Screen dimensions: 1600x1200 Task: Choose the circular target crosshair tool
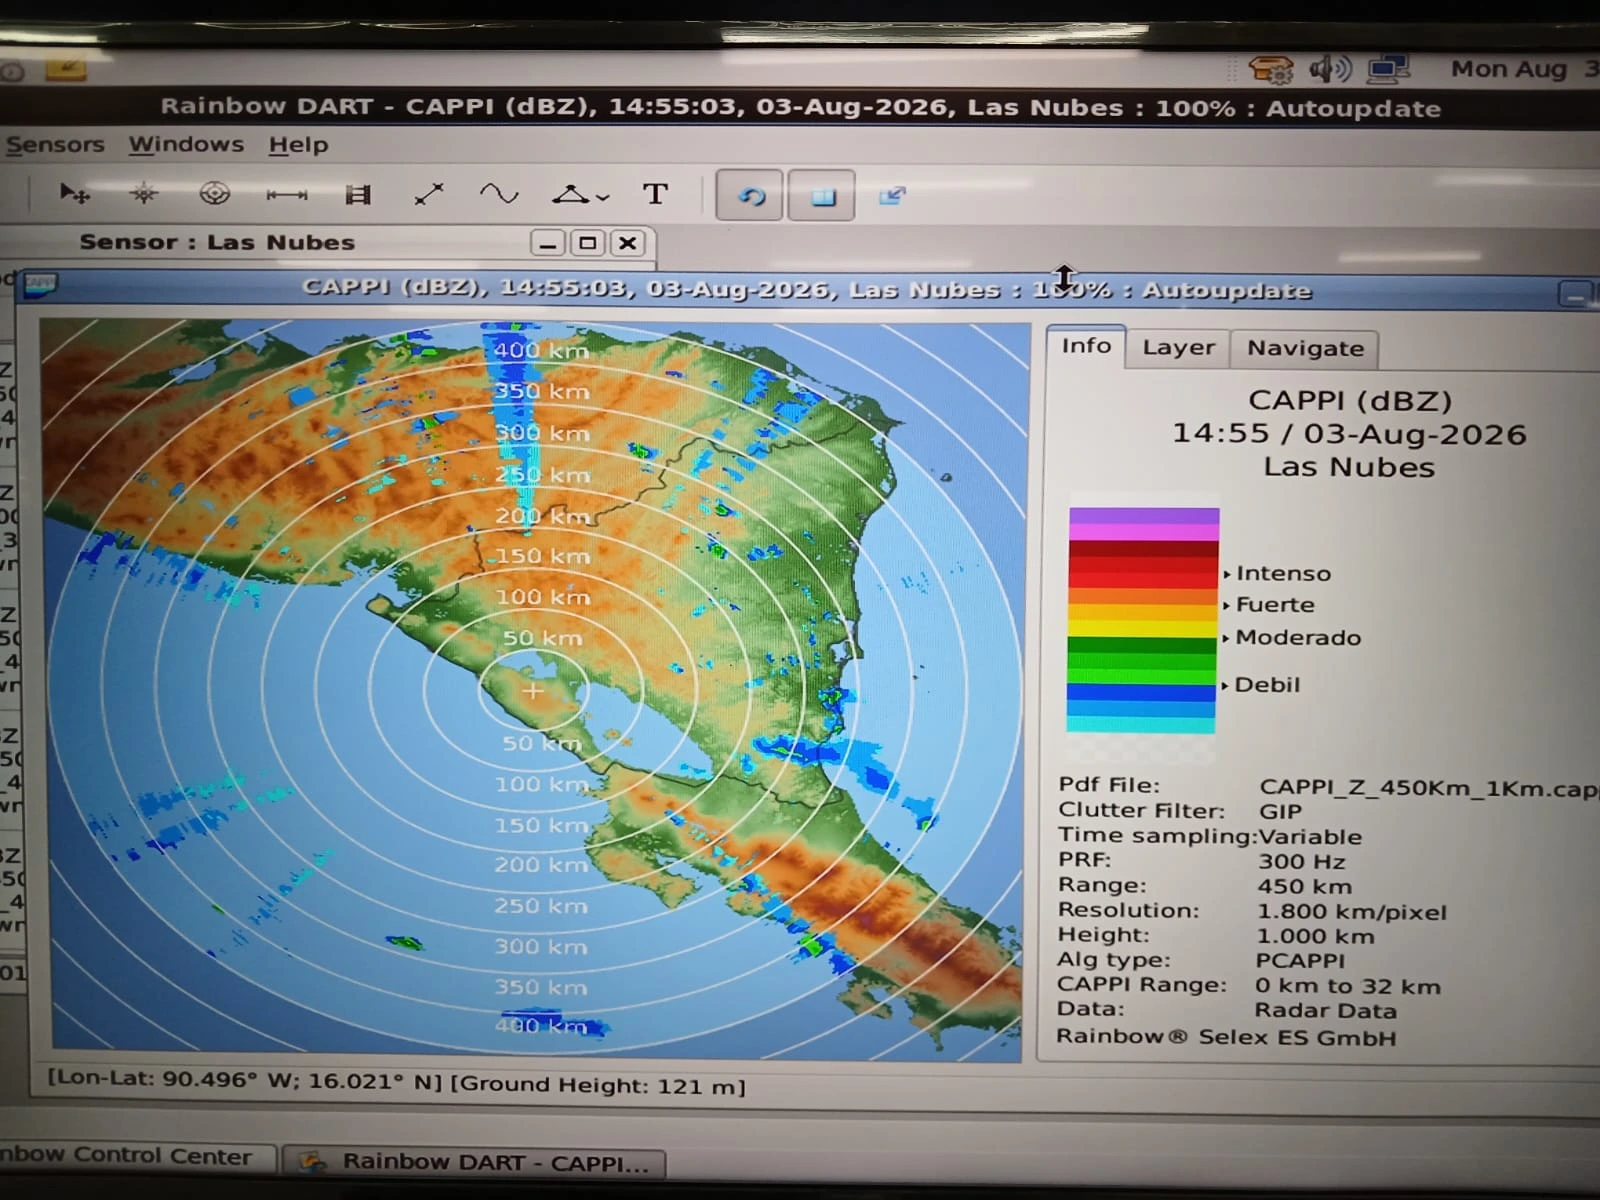tap(215, 193)
